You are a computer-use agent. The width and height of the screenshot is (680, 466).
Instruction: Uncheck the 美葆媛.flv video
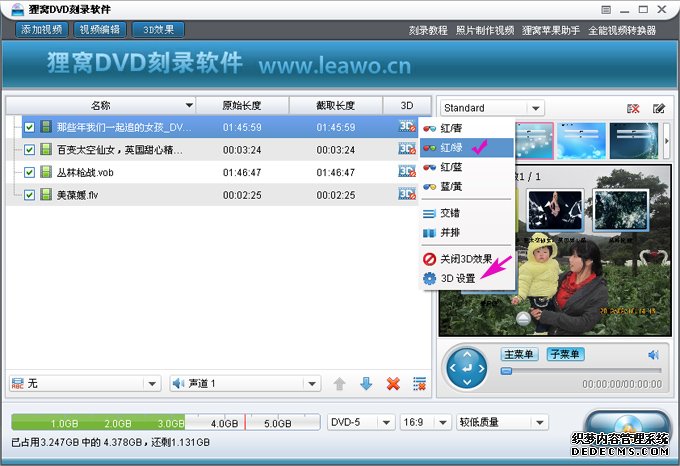click(x=29, y=195)
